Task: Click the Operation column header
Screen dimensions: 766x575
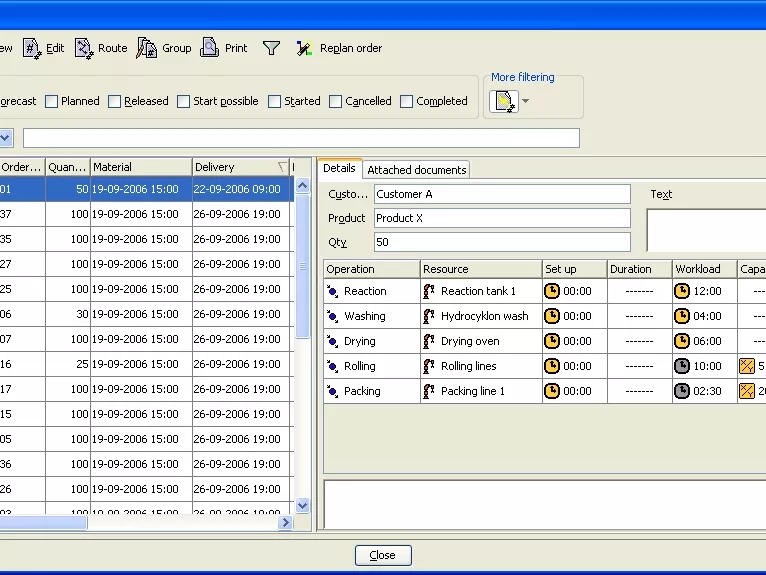Action: (x=372, y=269)
